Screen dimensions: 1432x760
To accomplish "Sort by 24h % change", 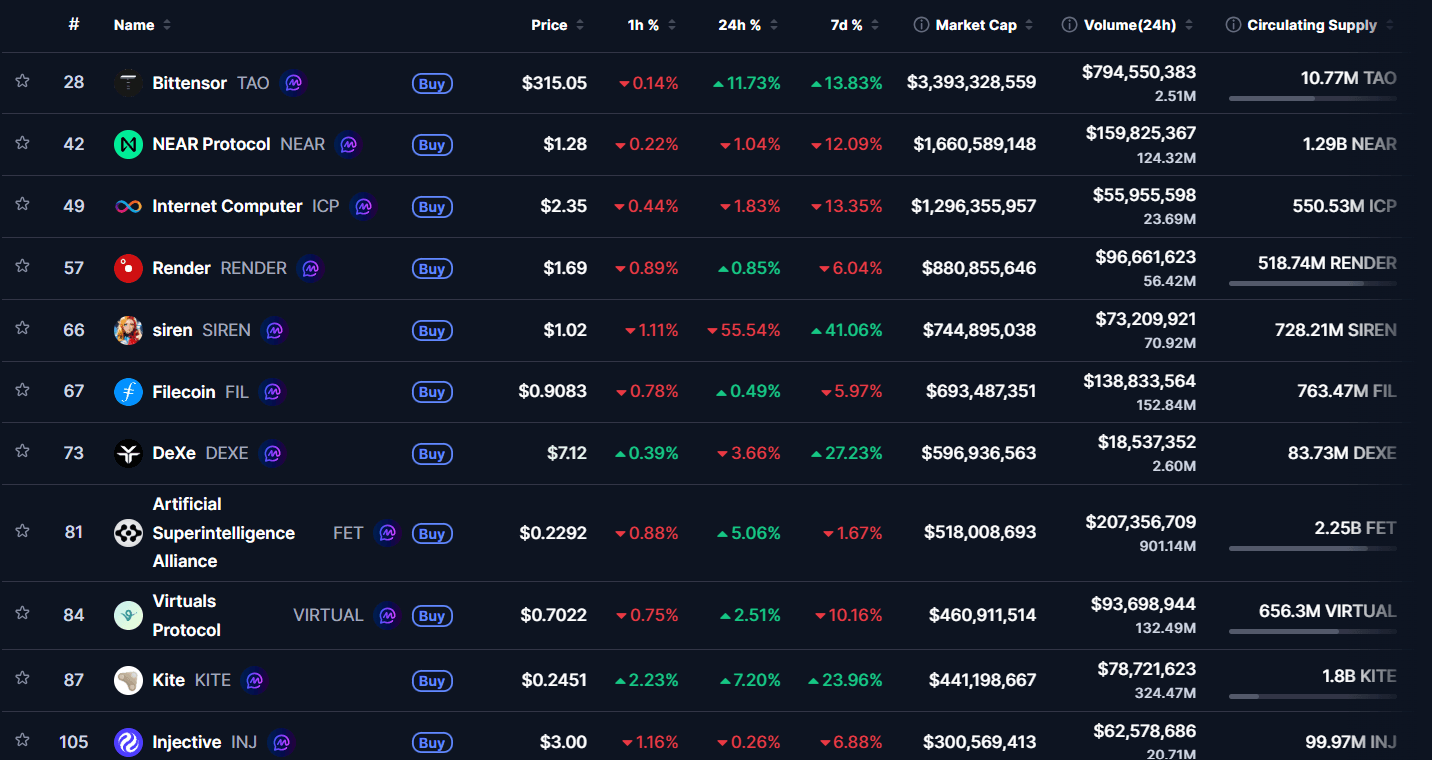I will coord(748,25).
